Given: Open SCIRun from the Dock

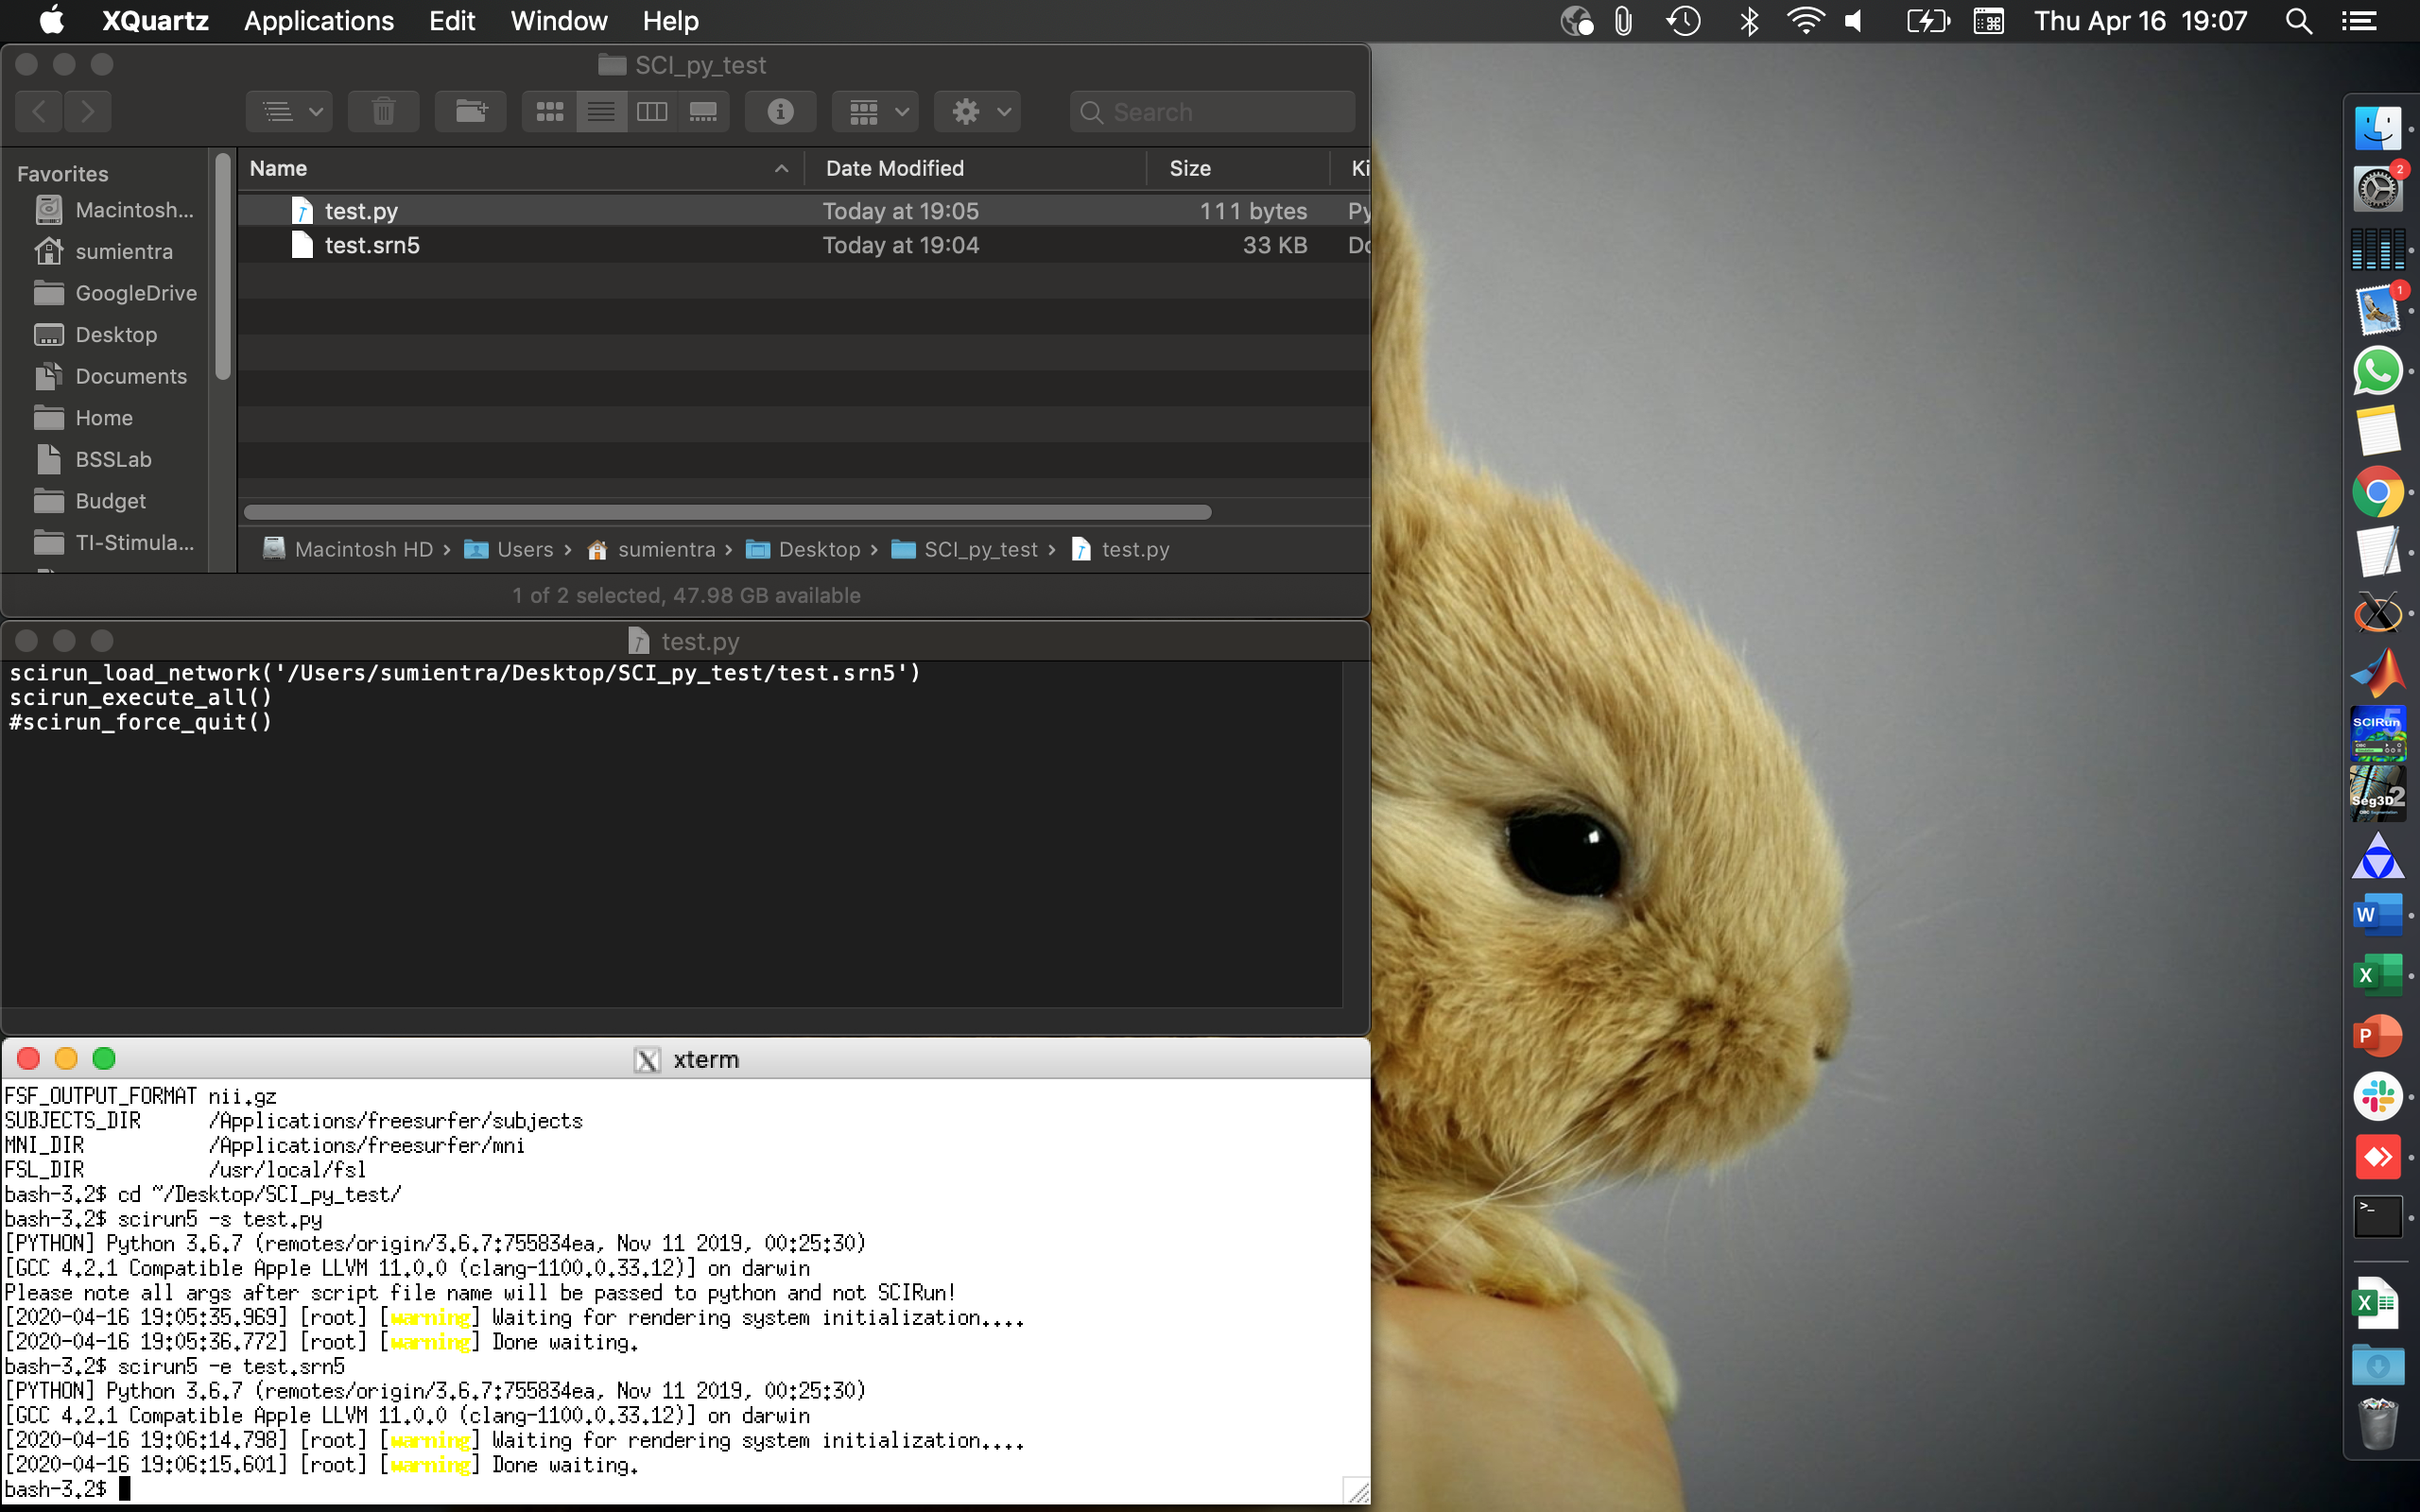Looking at the screenshot, I should 2377,735.
